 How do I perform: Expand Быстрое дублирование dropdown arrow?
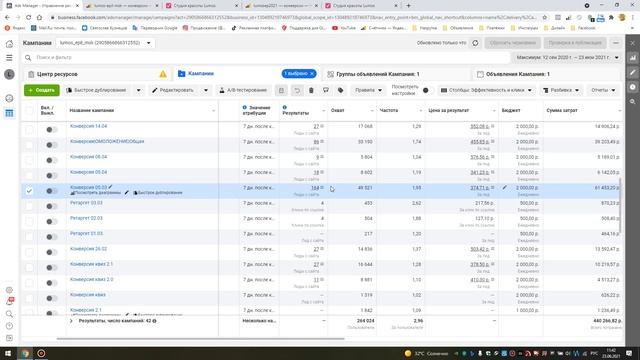click(x=138, y=90)
